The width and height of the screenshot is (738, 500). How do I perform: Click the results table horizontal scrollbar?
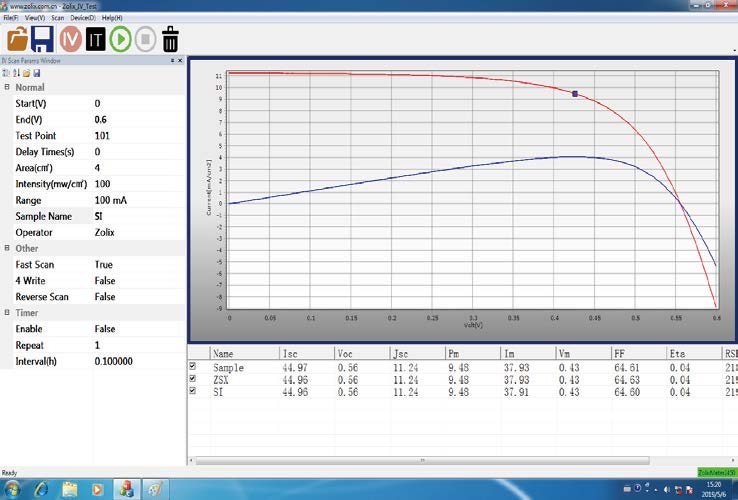coord(420,461)
